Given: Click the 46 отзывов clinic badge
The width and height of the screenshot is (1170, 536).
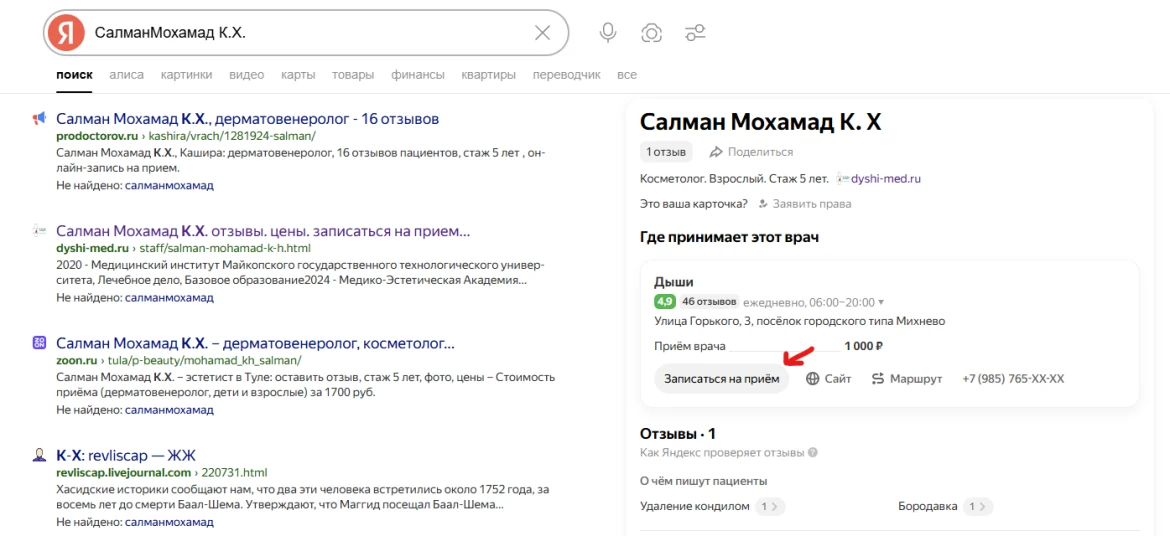Looking at the screenshot, I should 710,302.
